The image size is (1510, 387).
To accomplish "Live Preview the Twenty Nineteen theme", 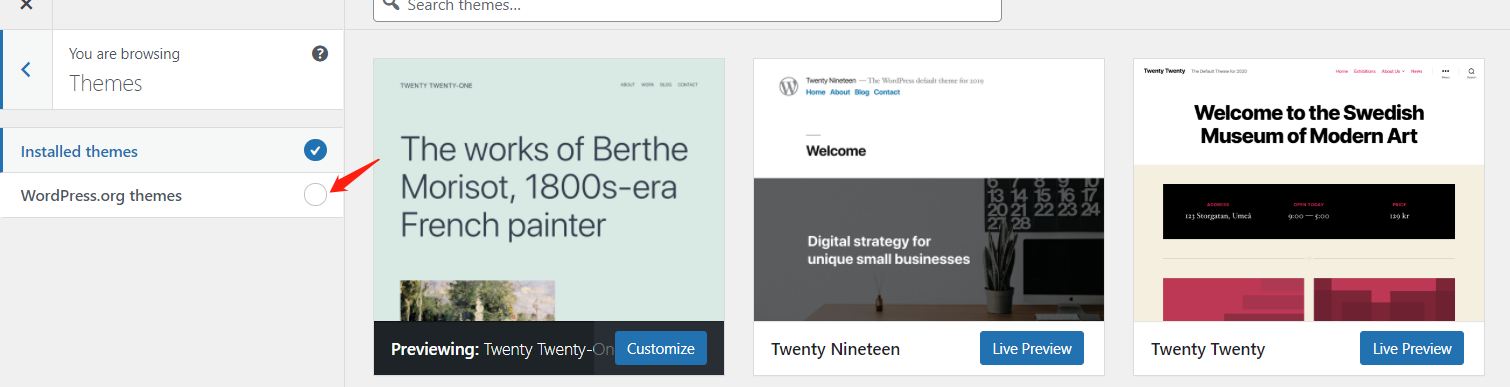I will 1032,348.
